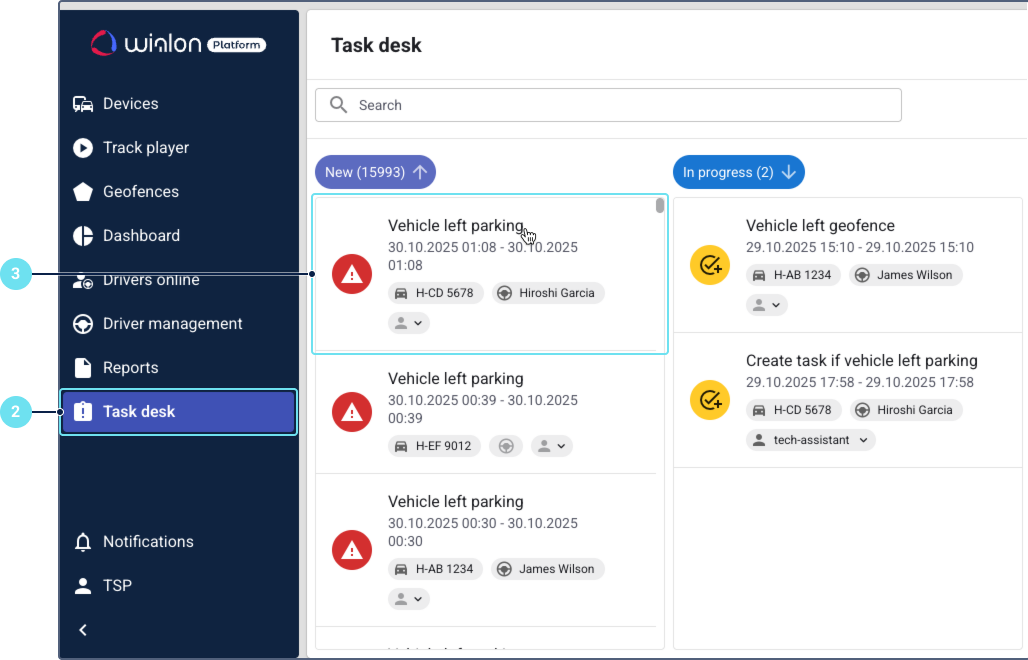Open Devices from the sidebar
The width and height of the screenshot is (1028, 660).
130,104
